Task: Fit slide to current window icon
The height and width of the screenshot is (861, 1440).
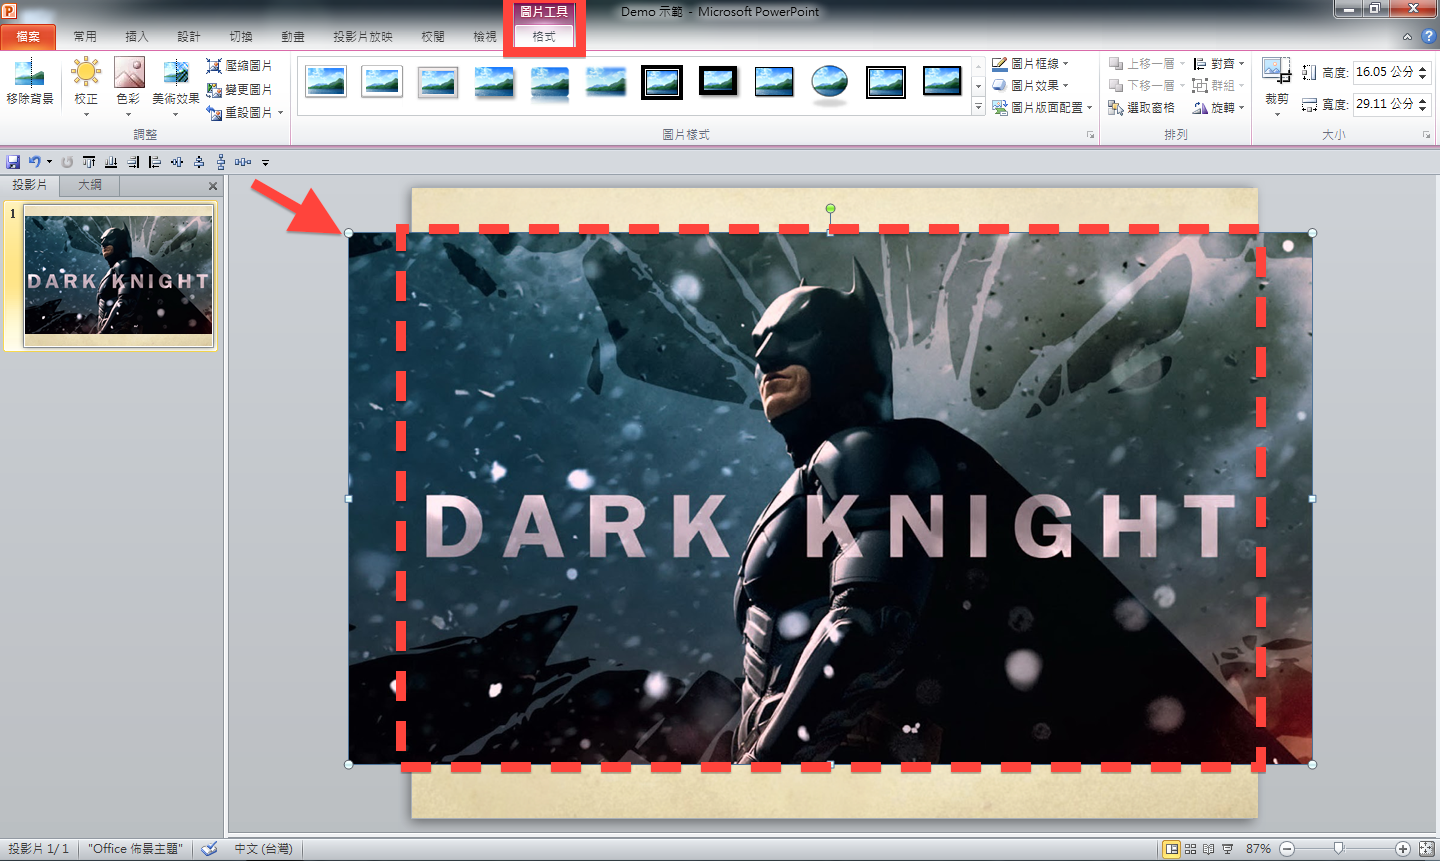Action: (1427, 849)
